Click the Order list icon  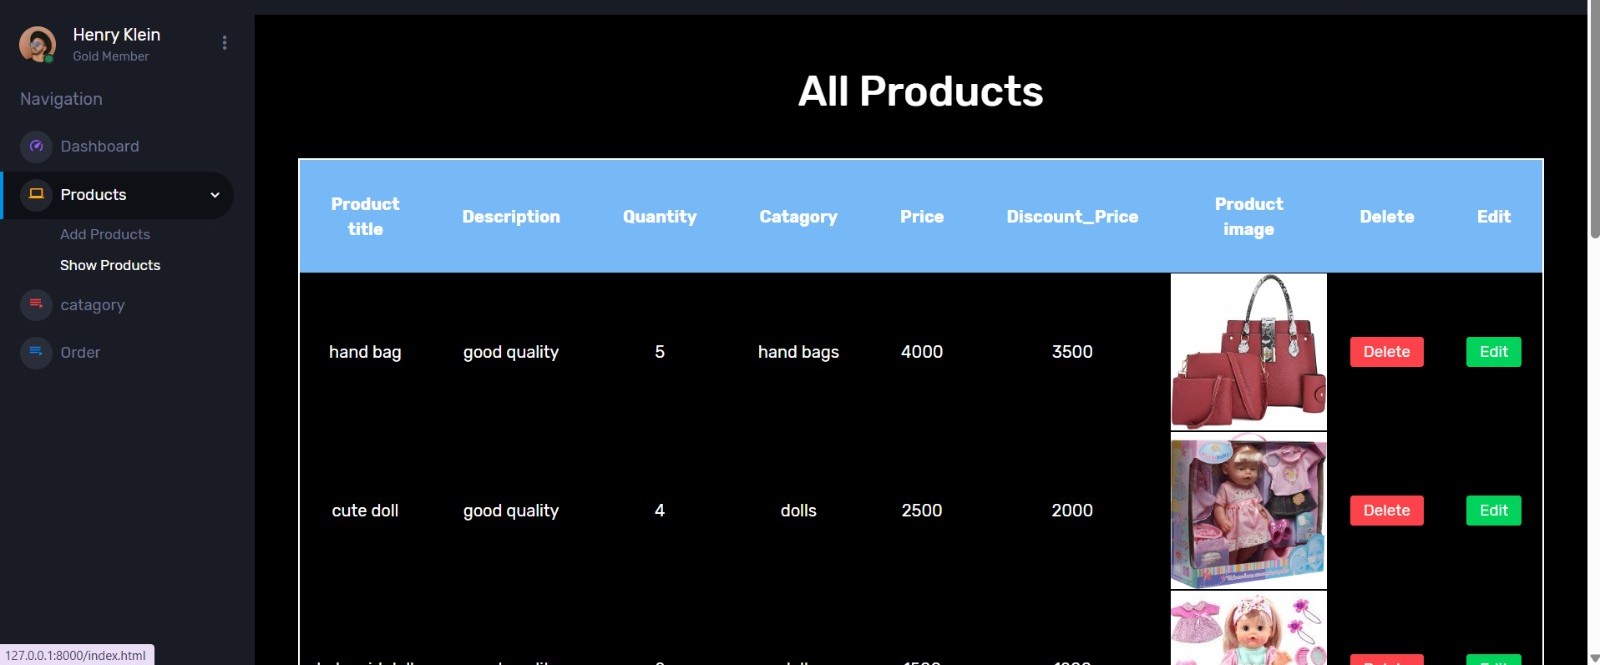(36, 352)
